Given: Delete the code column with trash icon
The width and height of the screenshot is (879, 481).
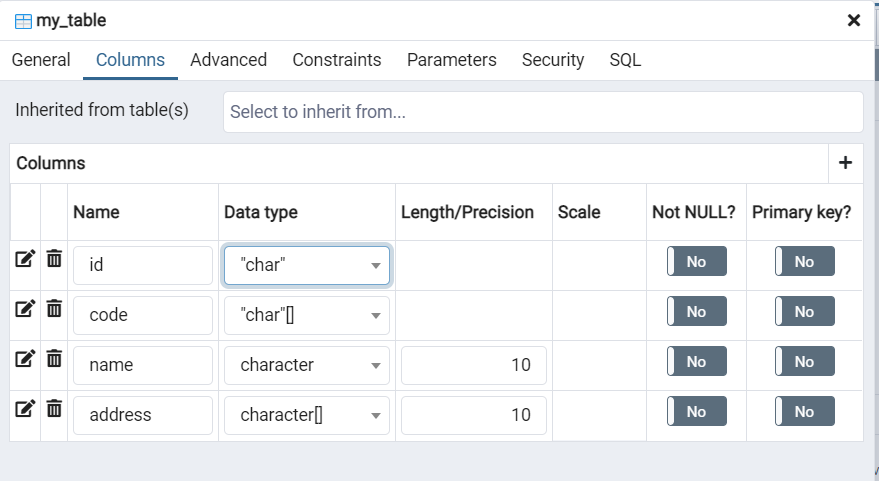Looking at the screenshot, I should coord(54,309).
